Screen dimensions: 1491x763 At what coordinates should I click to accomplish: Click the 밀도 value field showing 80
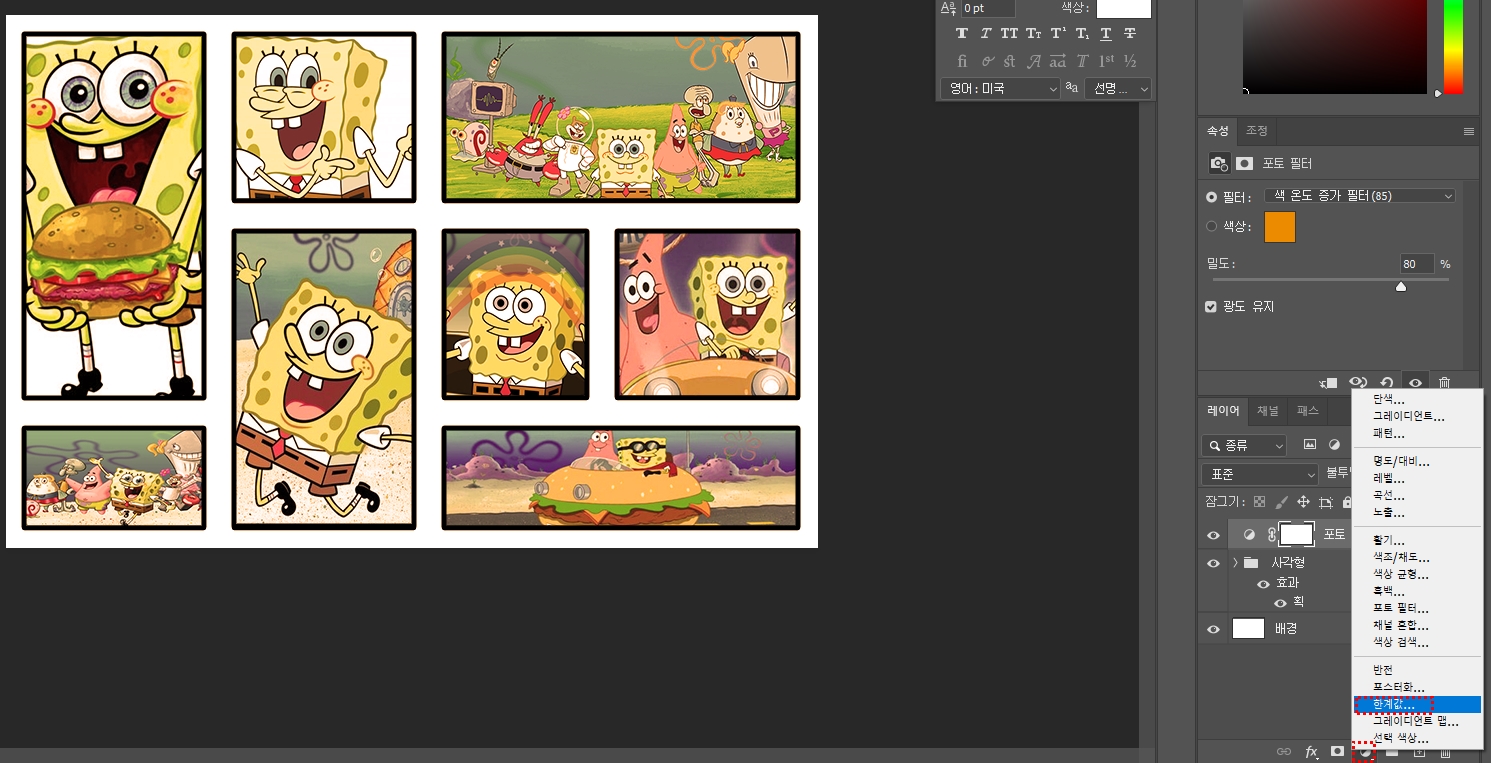1417,264
